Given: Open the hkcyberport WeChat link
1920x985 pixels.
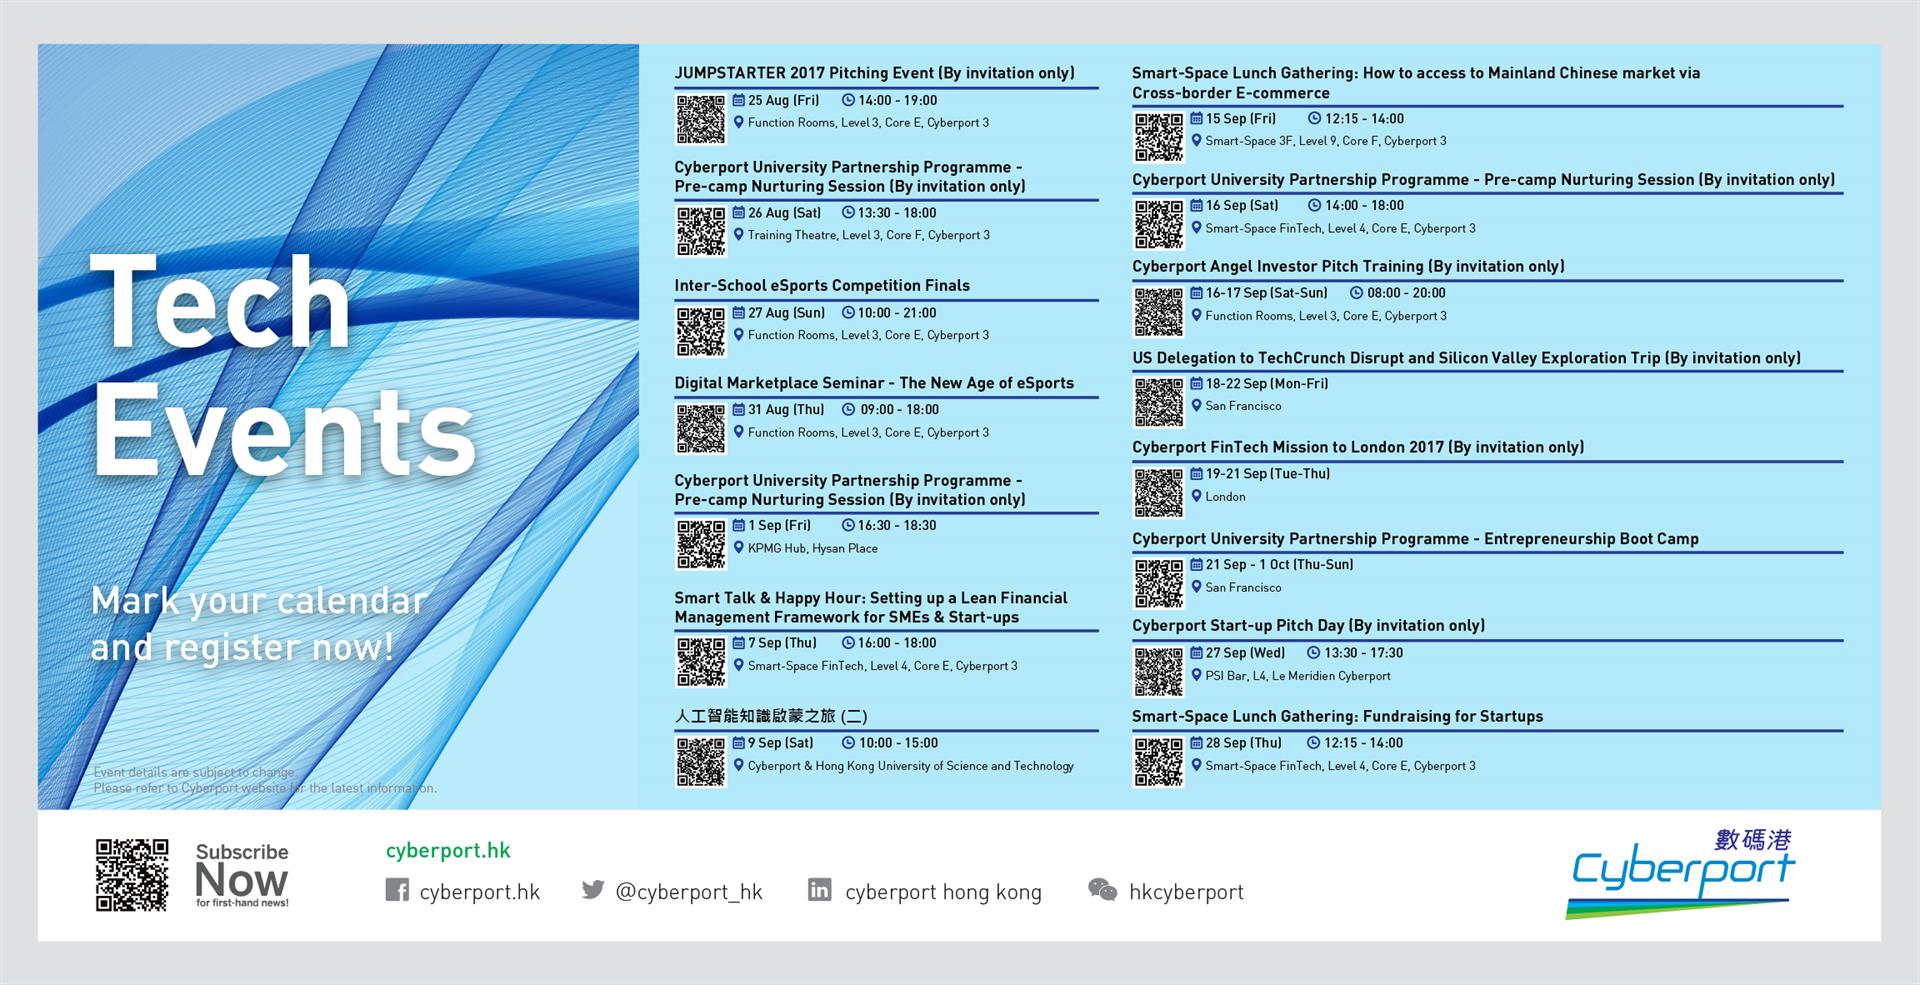Looking at the screenshot, I should (x=1186, y=892).
